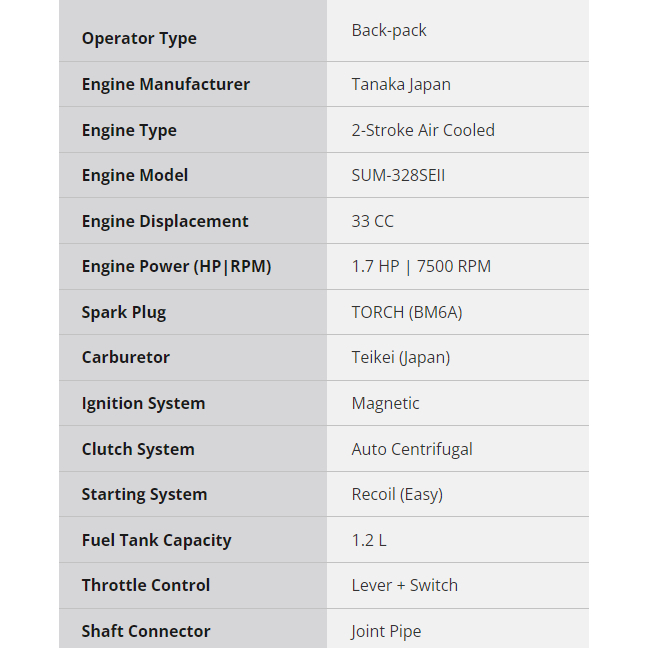This screenshot has width=648, height=648.
Task: Click the Engine Displacement label
Action: (x=165, y=221)
